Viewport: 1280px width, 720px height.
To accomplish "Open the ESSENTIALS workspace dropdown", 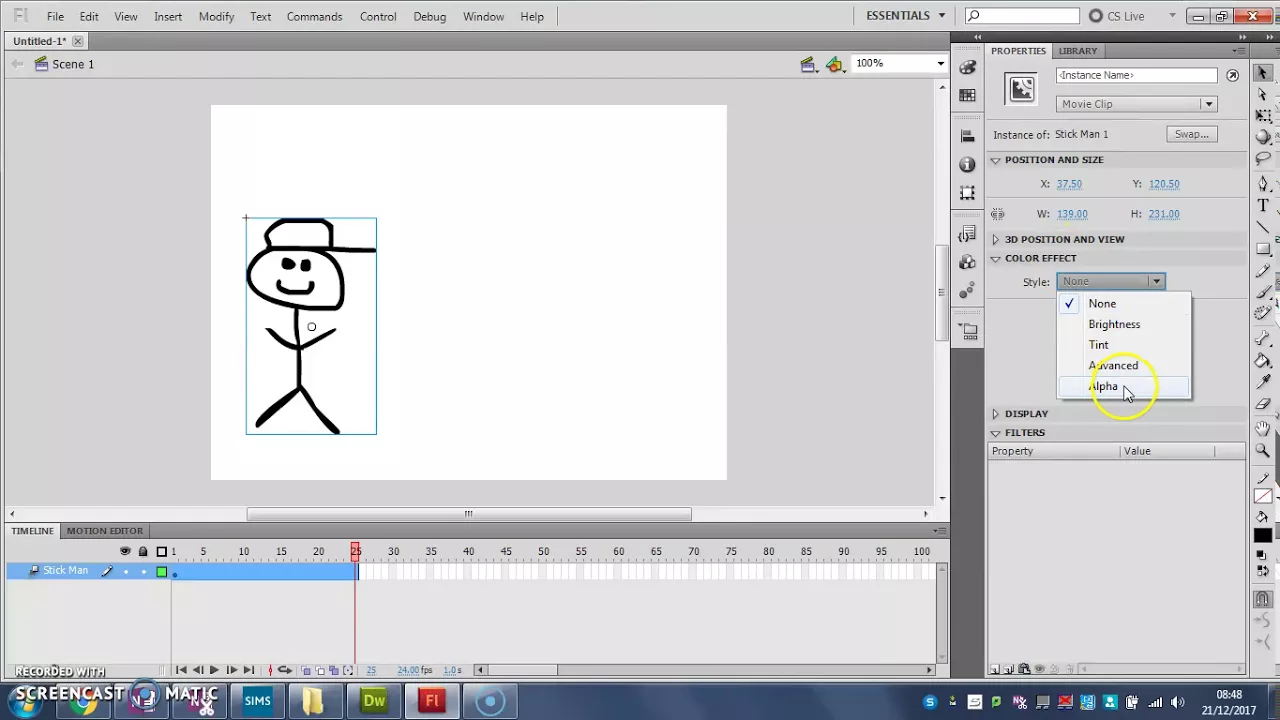I will tap(905, 16).
